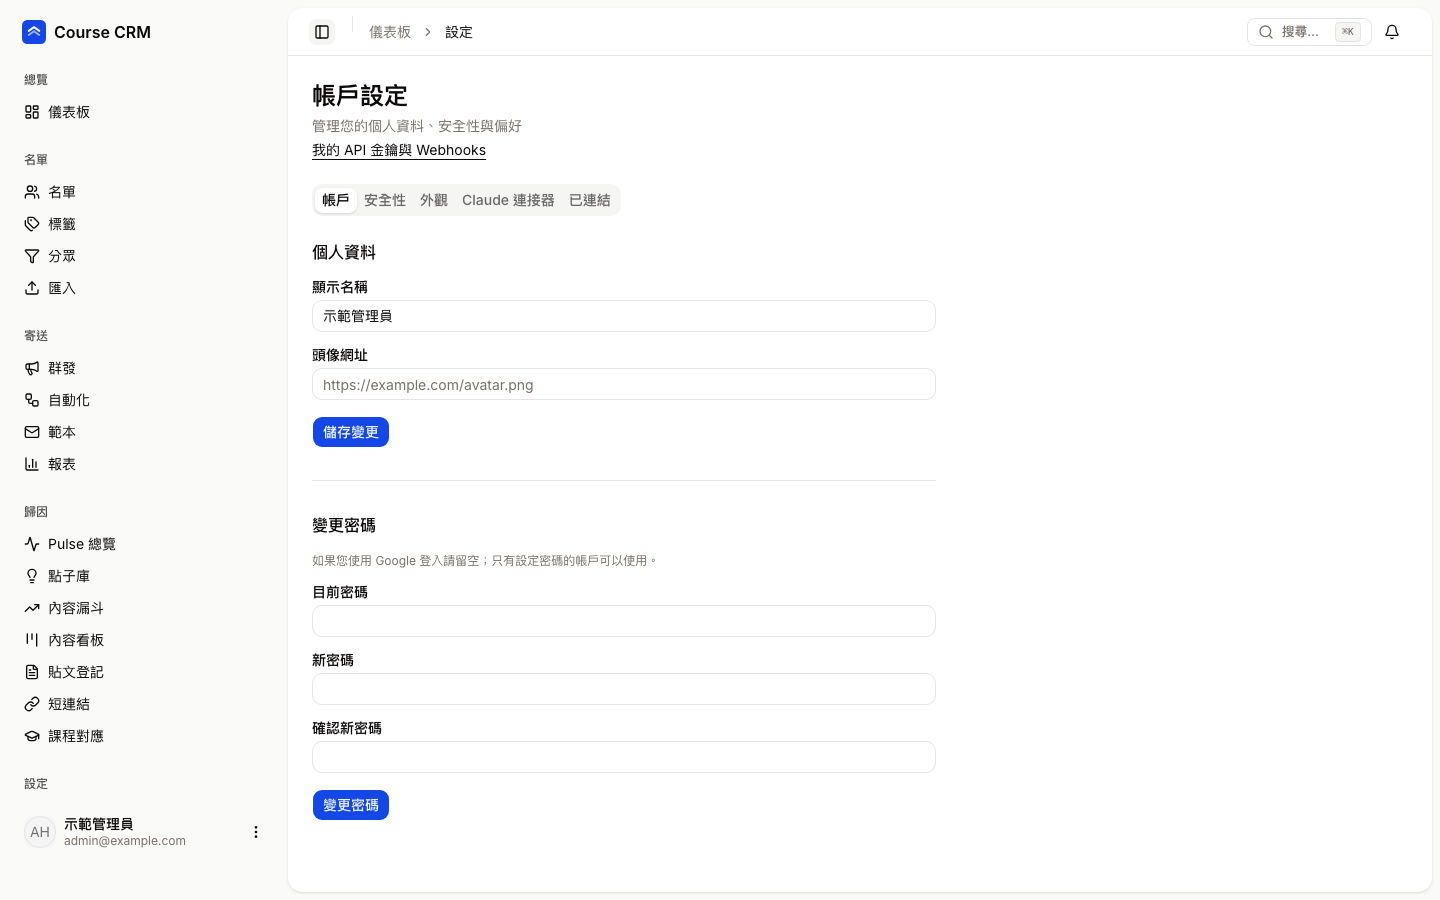This screenshot has height=900, width=1440.
Task: Click the Pulse 總覽 activity icon
Action: 32,544
